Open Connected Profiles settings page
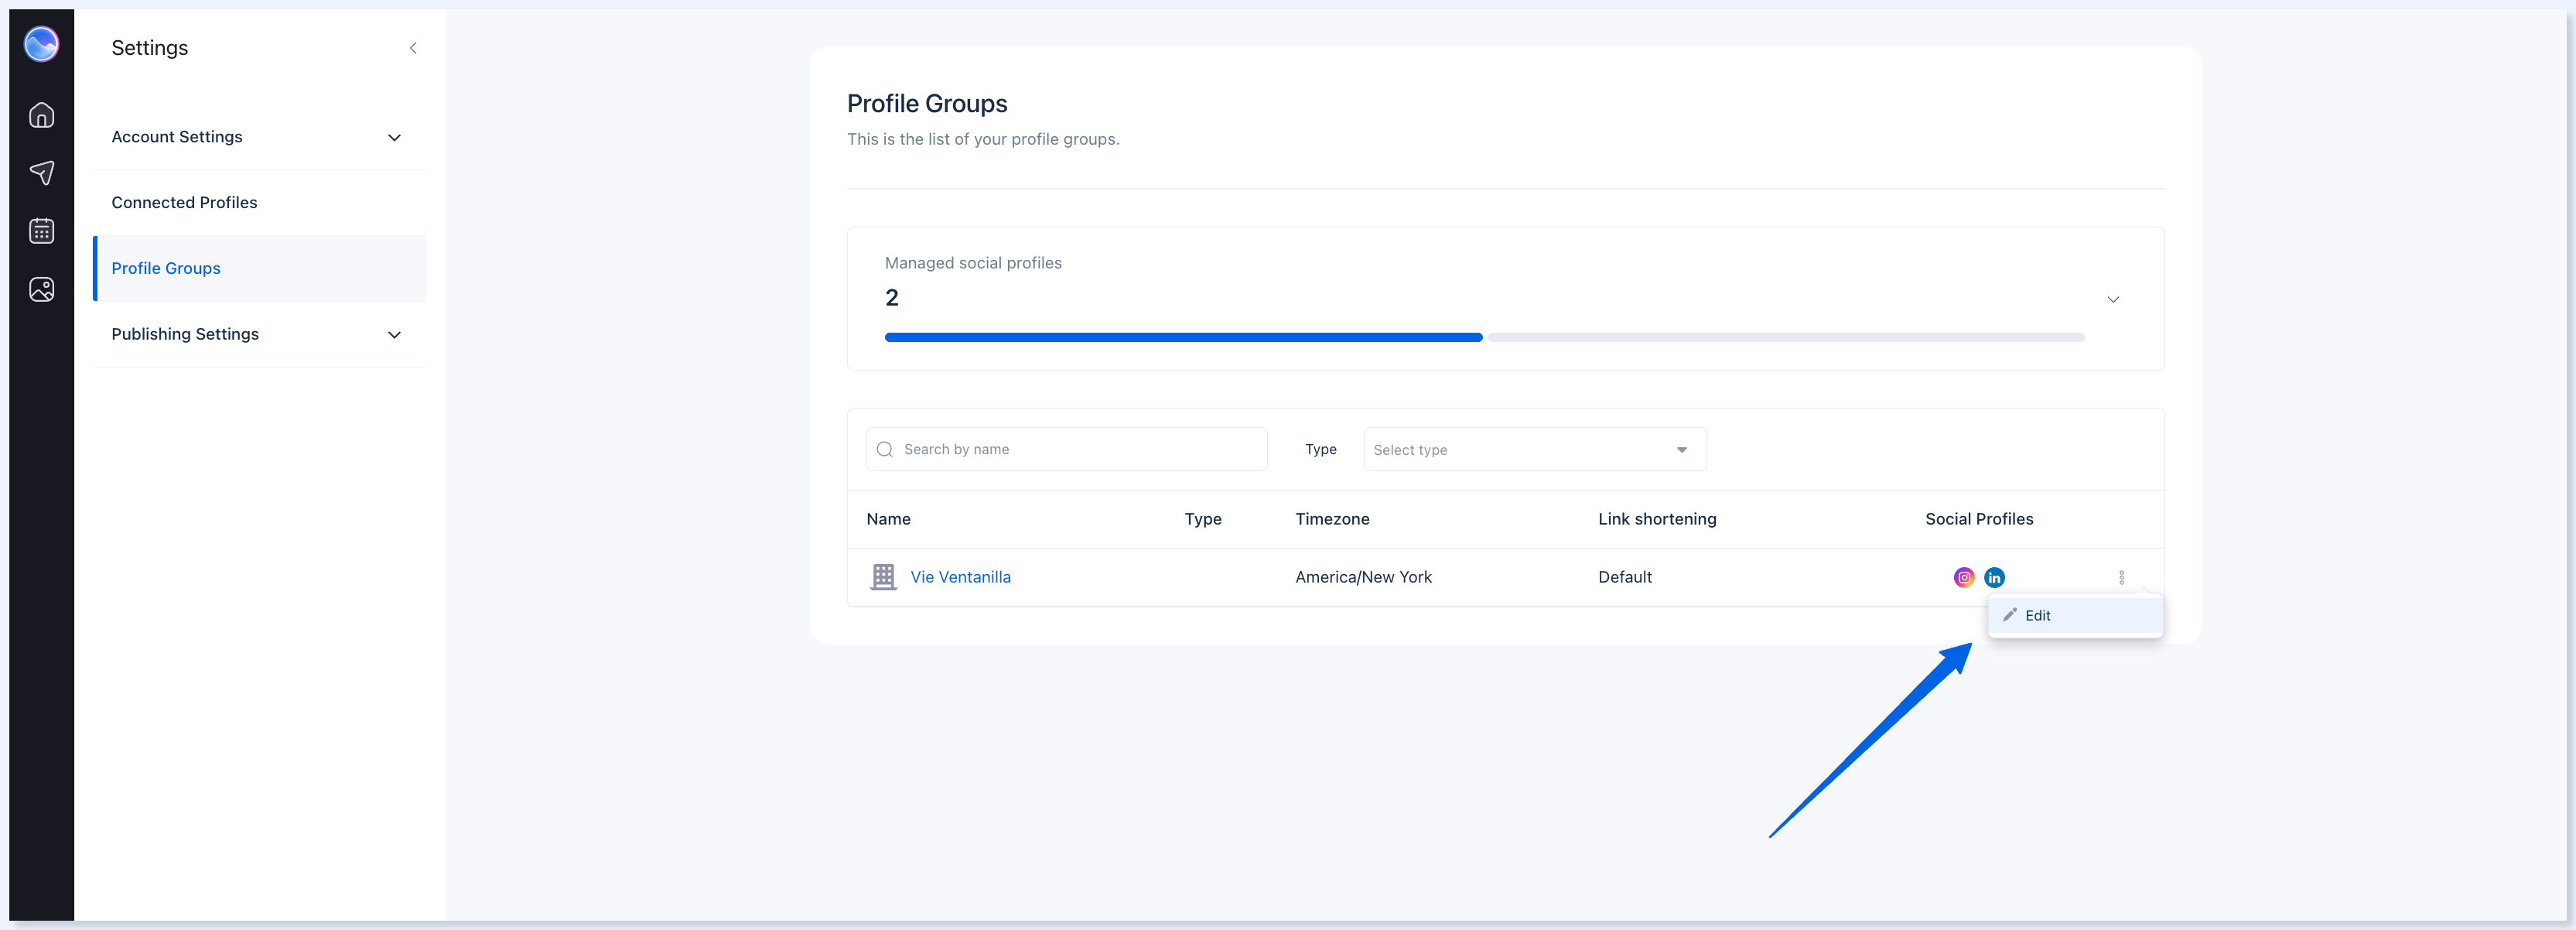This screenshot has width=2576, height=930. [x=259, y=203]
